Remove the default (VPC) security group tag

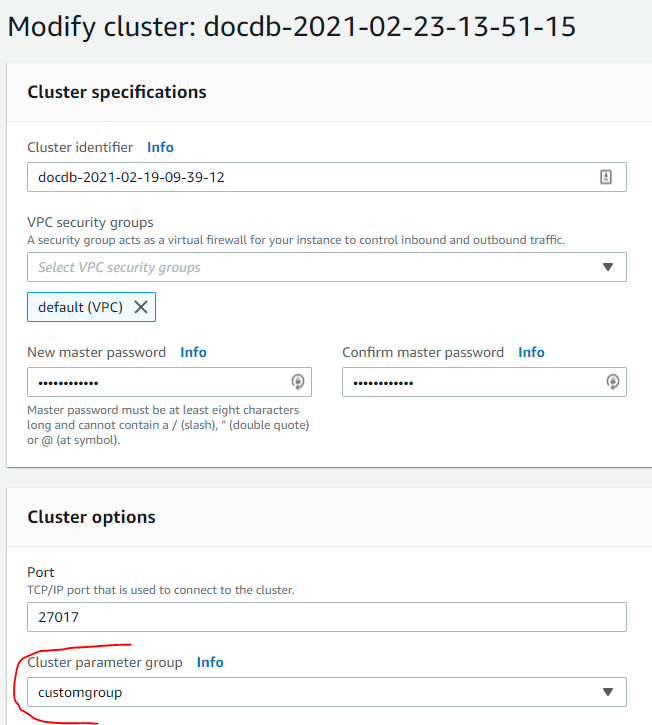coord(141,307)
